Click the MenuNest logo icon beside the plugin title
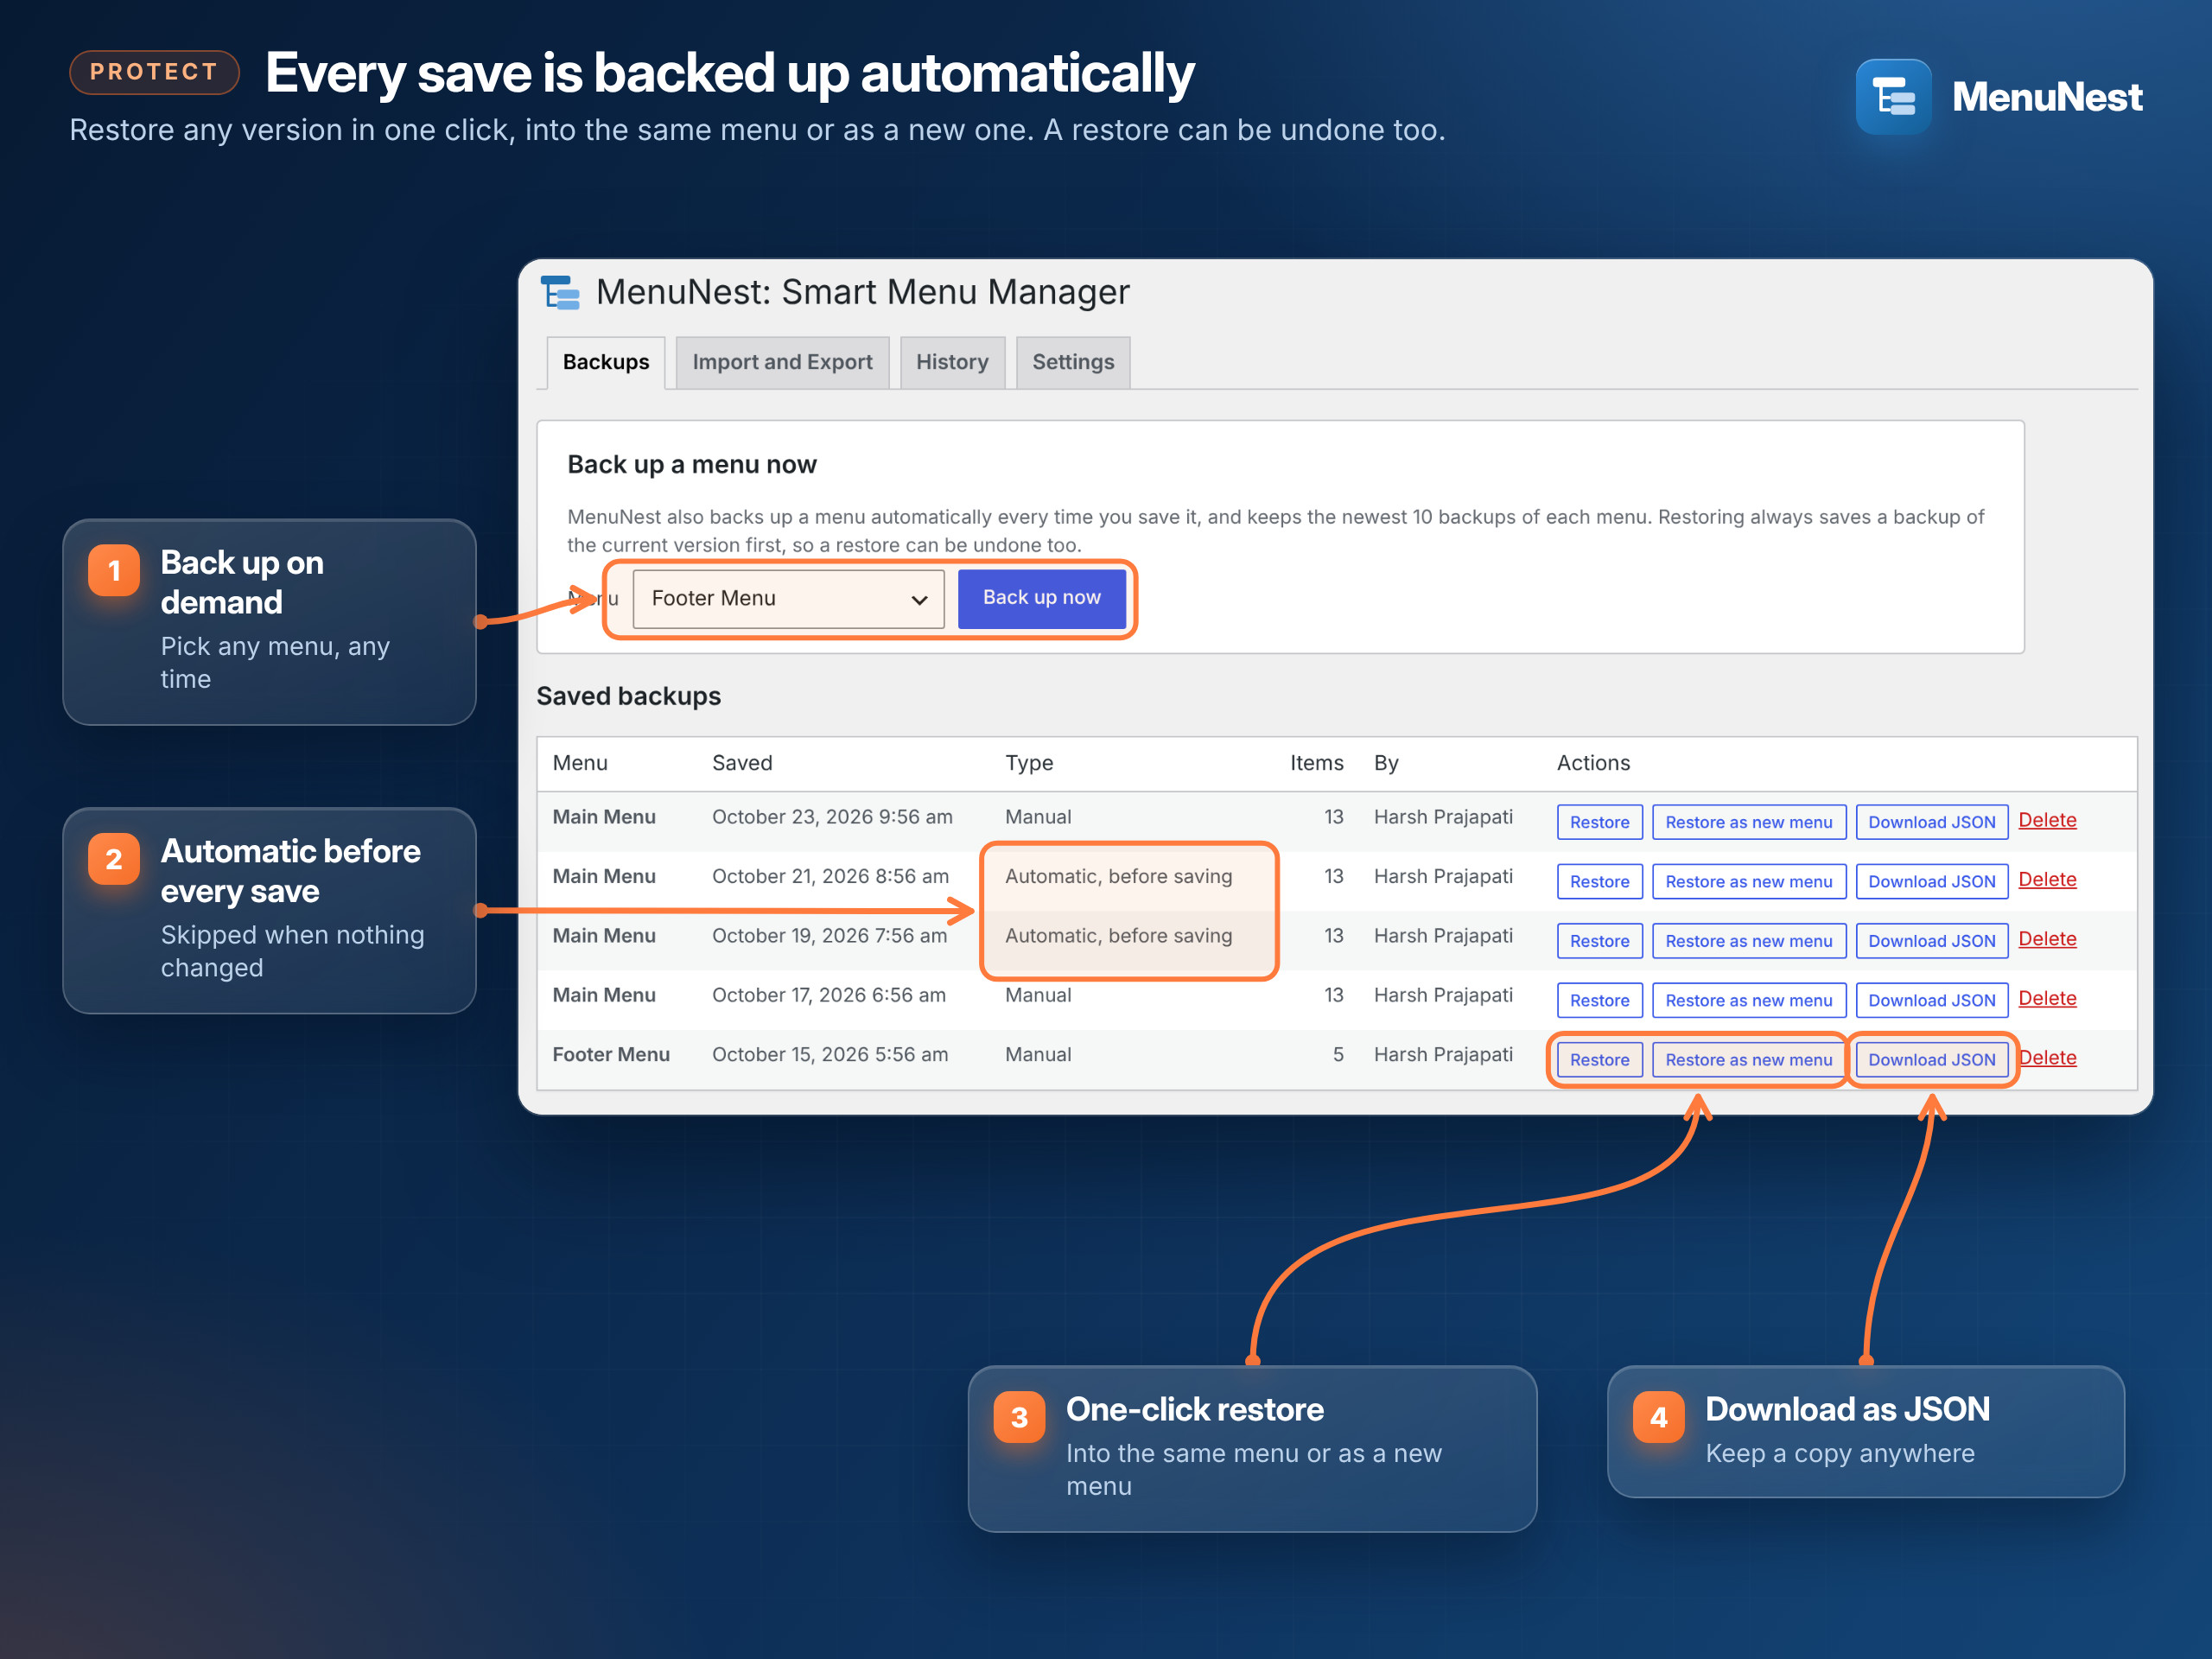Screen dimensions: 2212x1659 pyautogui.click(x=560, y=292)
